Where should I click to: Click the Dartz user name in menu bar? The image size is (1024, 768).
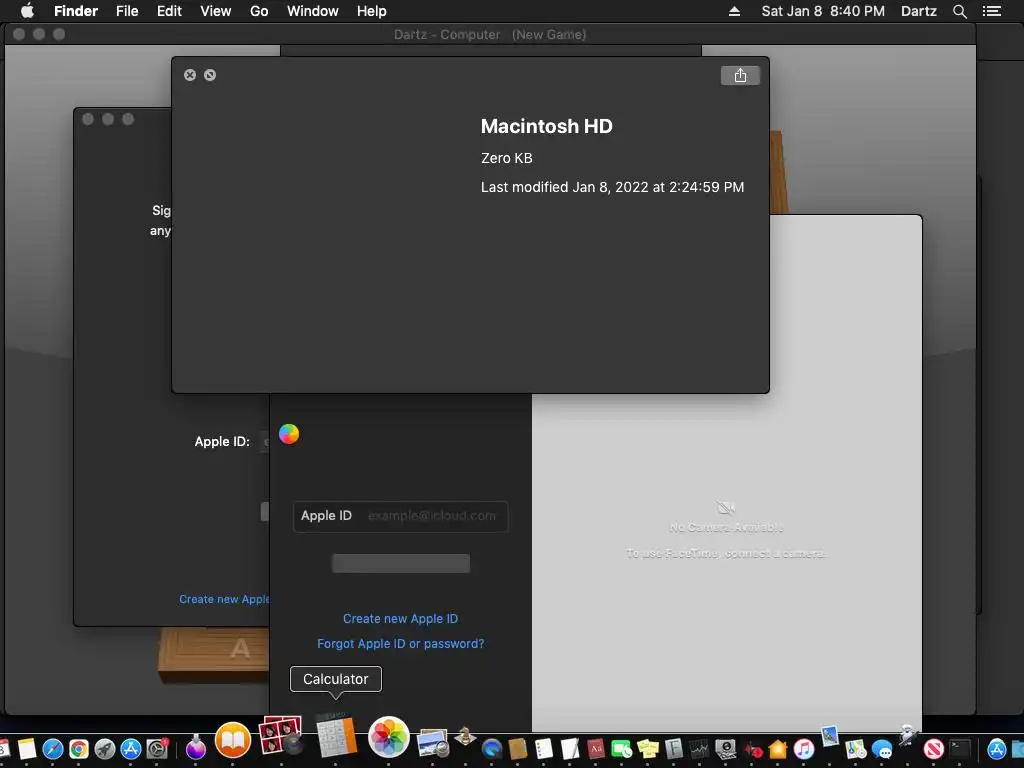(918, 11)
